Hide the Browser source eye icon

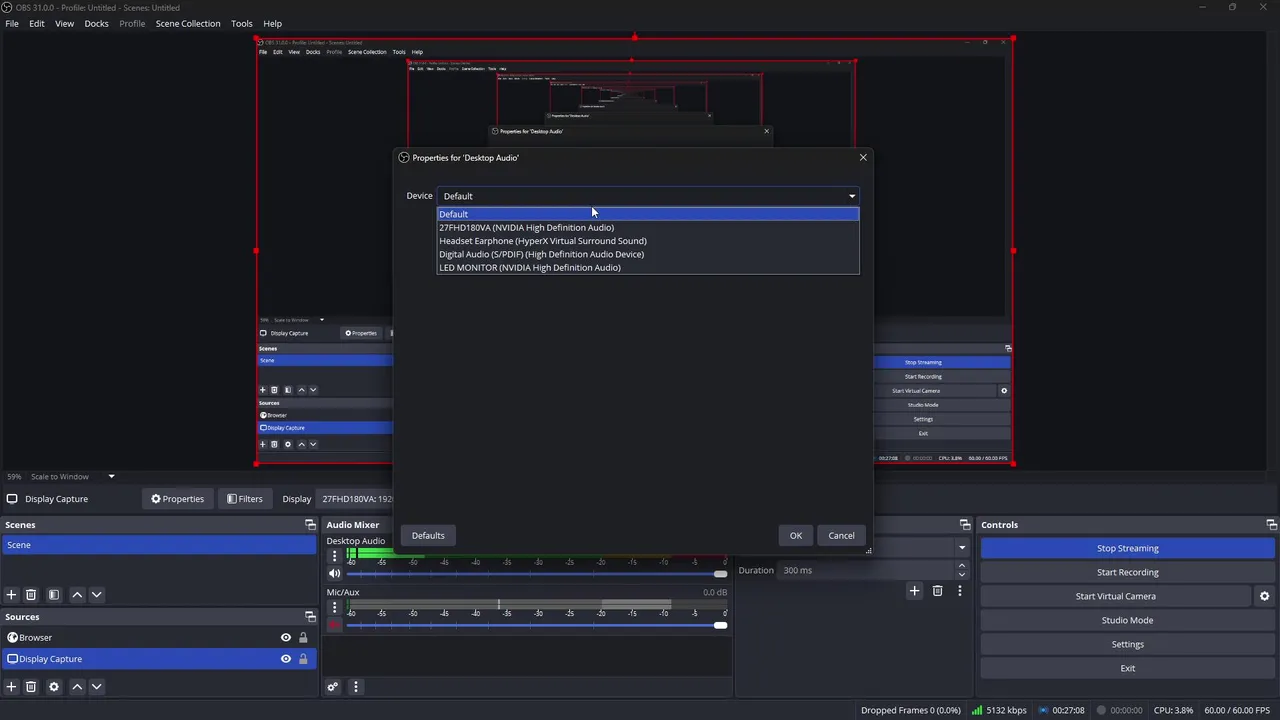(x=286, y=638)
